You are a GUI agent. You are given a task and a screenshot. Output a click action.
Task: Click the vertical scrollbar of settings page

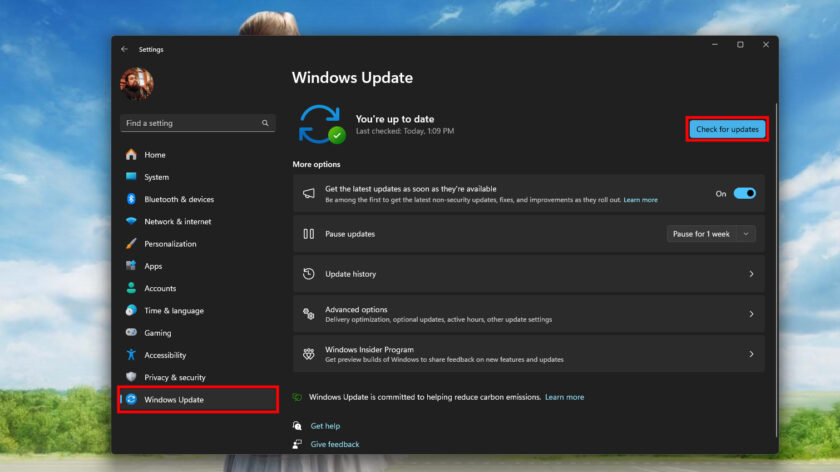776,271
